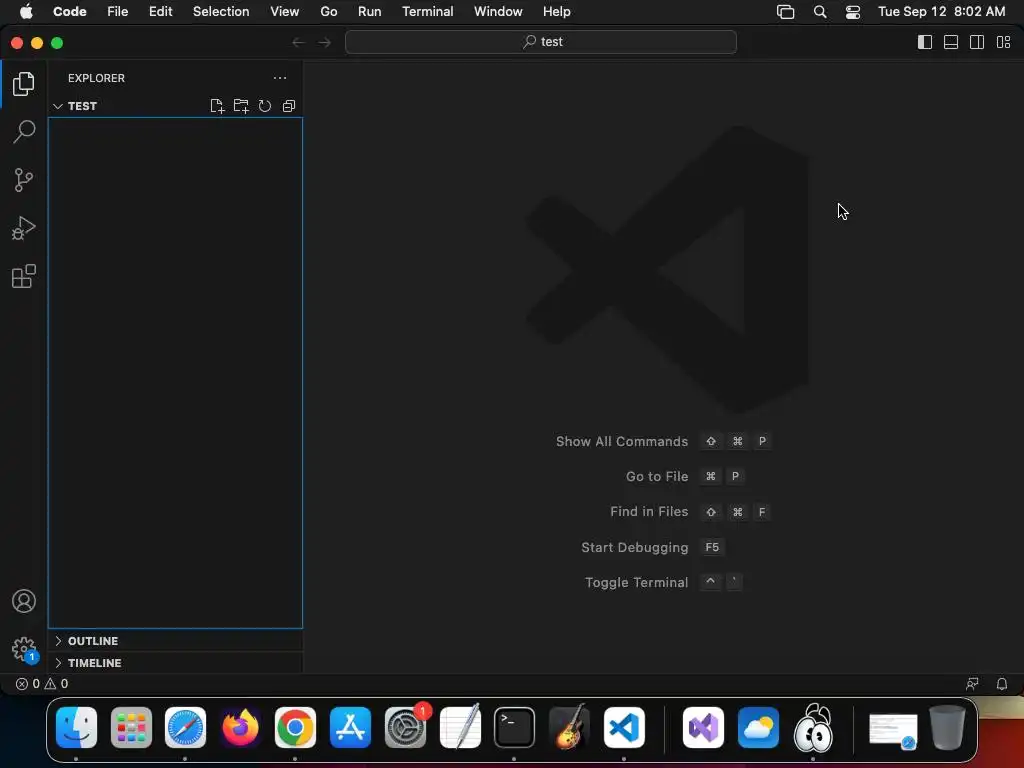Open Visual Studio Code from the Dock
Screen dimensions: 1024x768
tap(624, 728)
